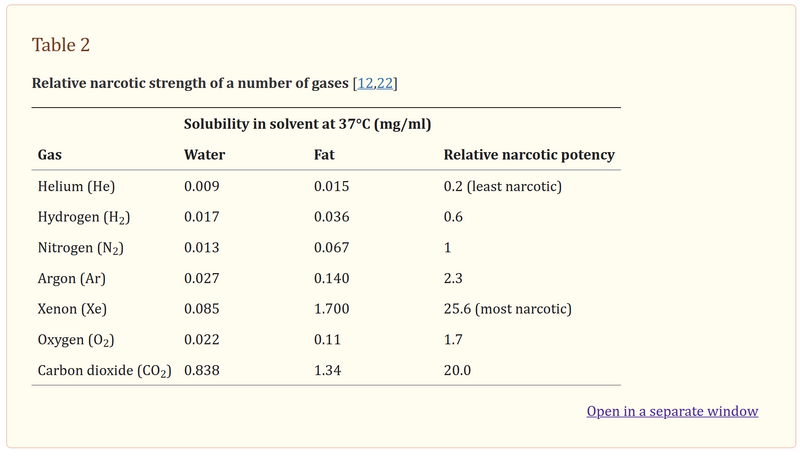
Task: Click the 'Xenon (Xe)' row label
Action: (75, 309)
